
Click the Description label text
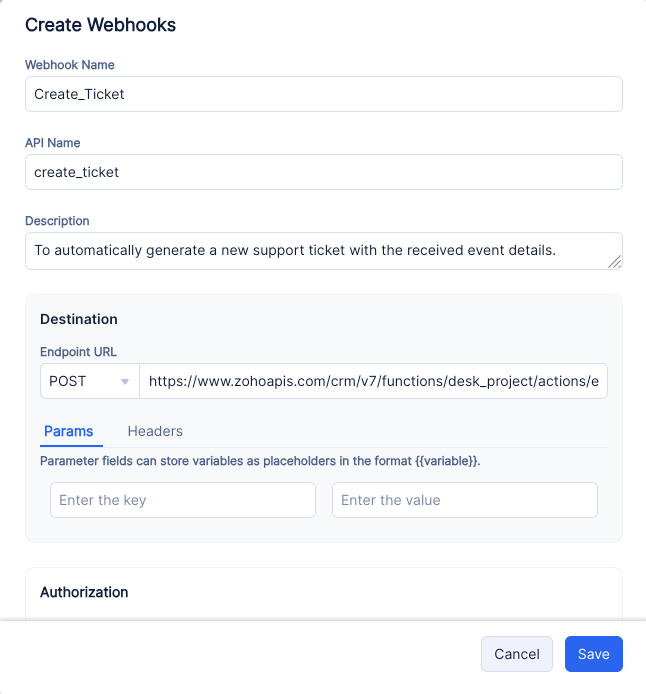[x=57, y=221]
